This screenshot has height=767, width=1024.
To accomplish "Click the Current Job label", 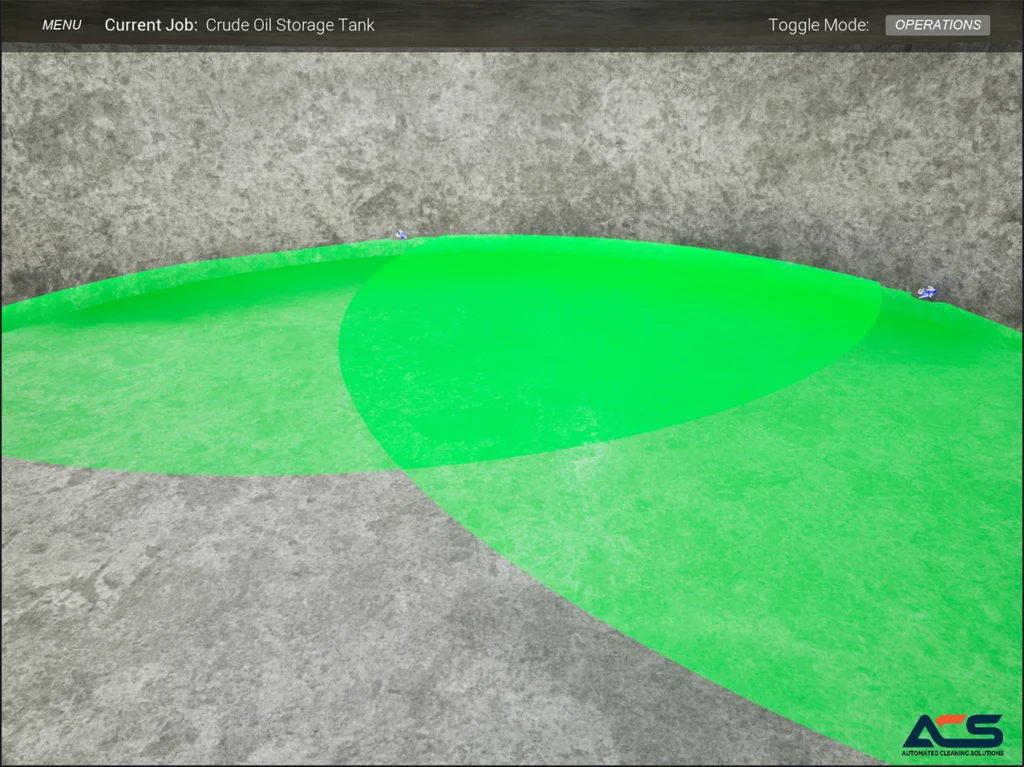I will [151, 25].
